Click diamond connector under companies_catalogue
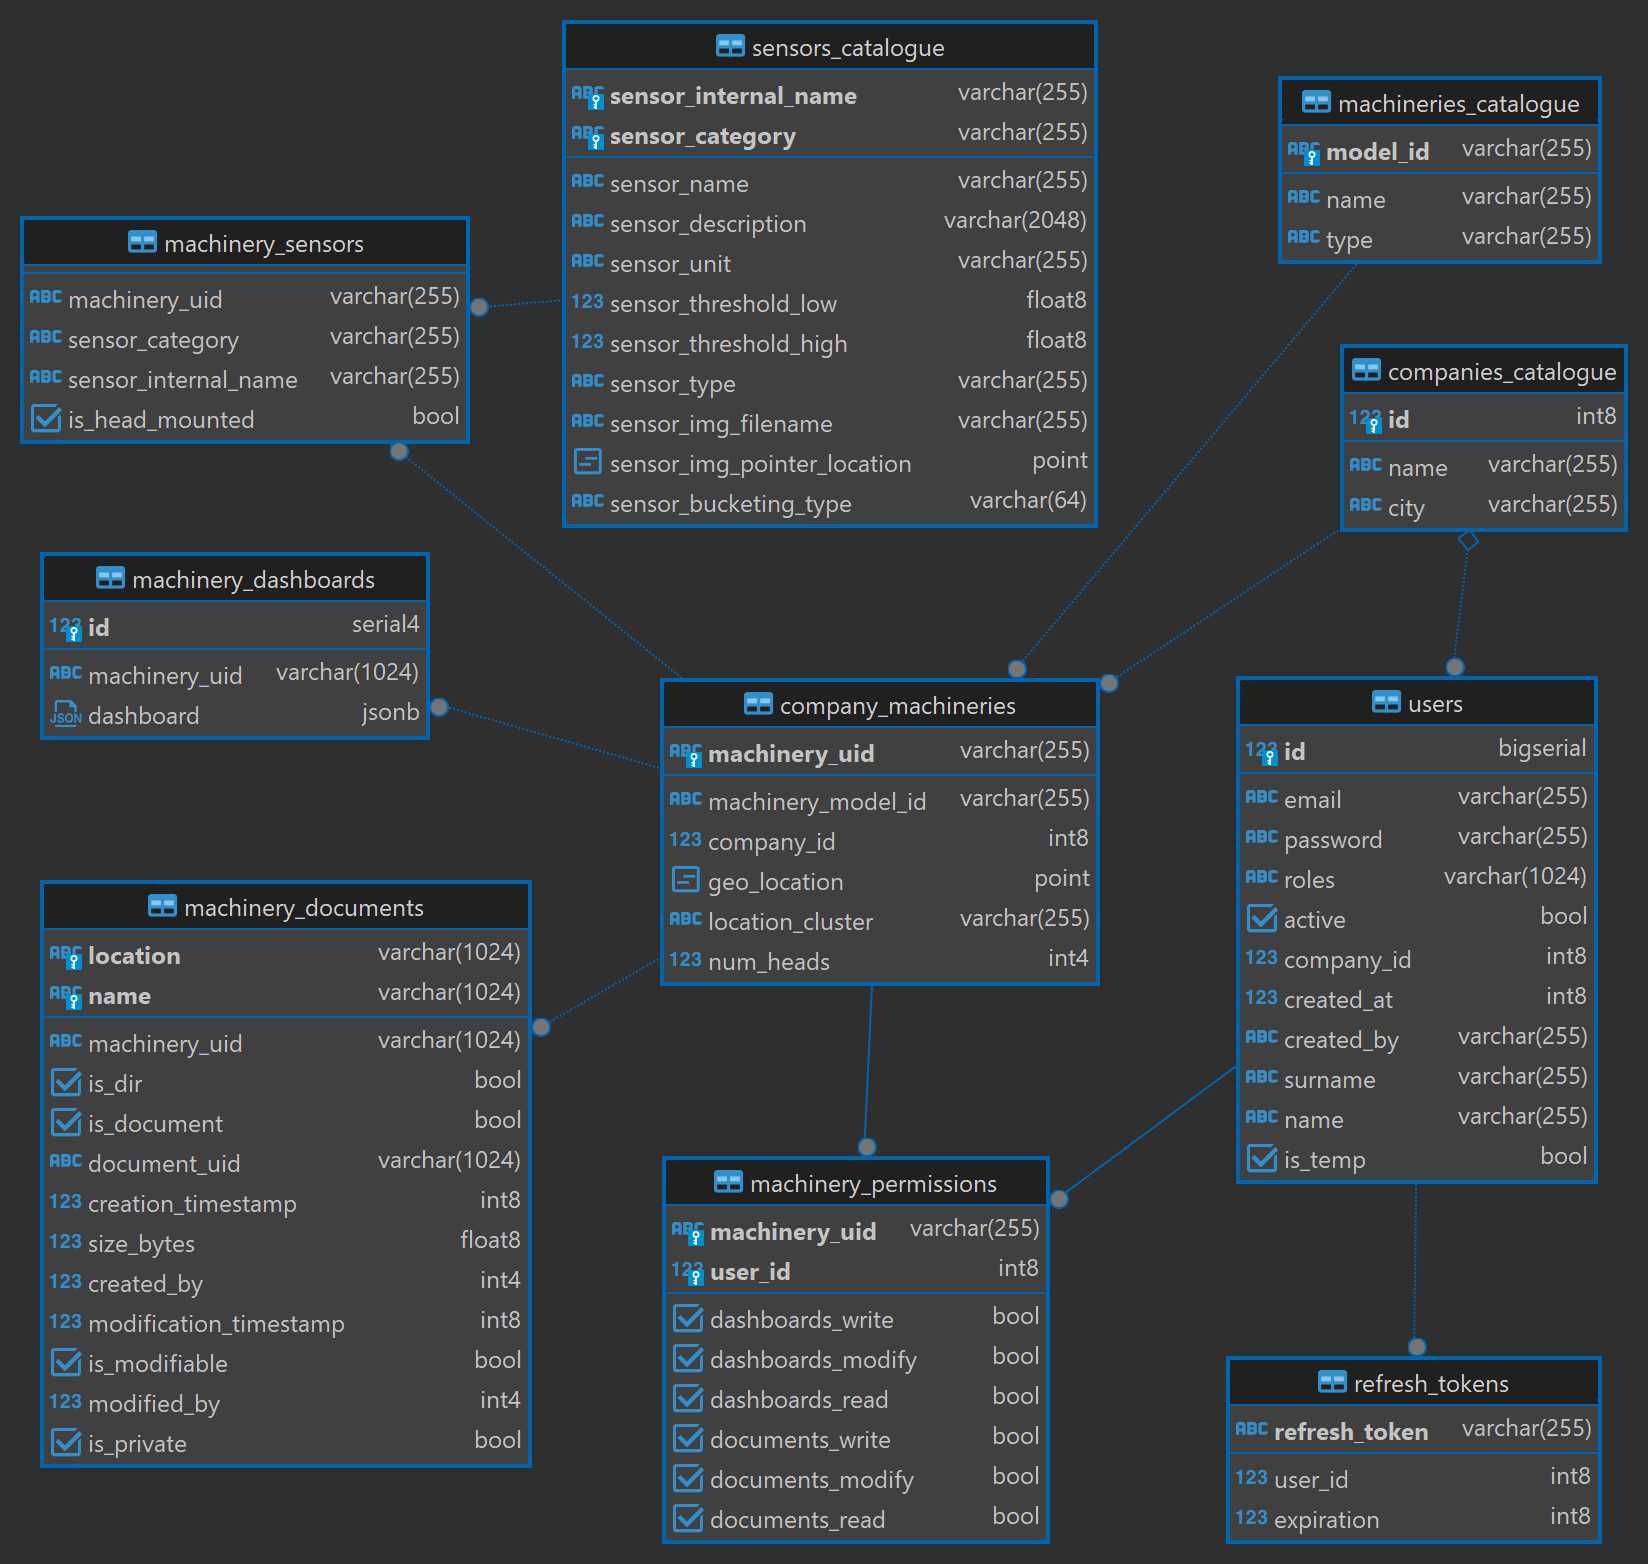Viewport: 1648px width, 1564px height. (x=1468, y=541)
